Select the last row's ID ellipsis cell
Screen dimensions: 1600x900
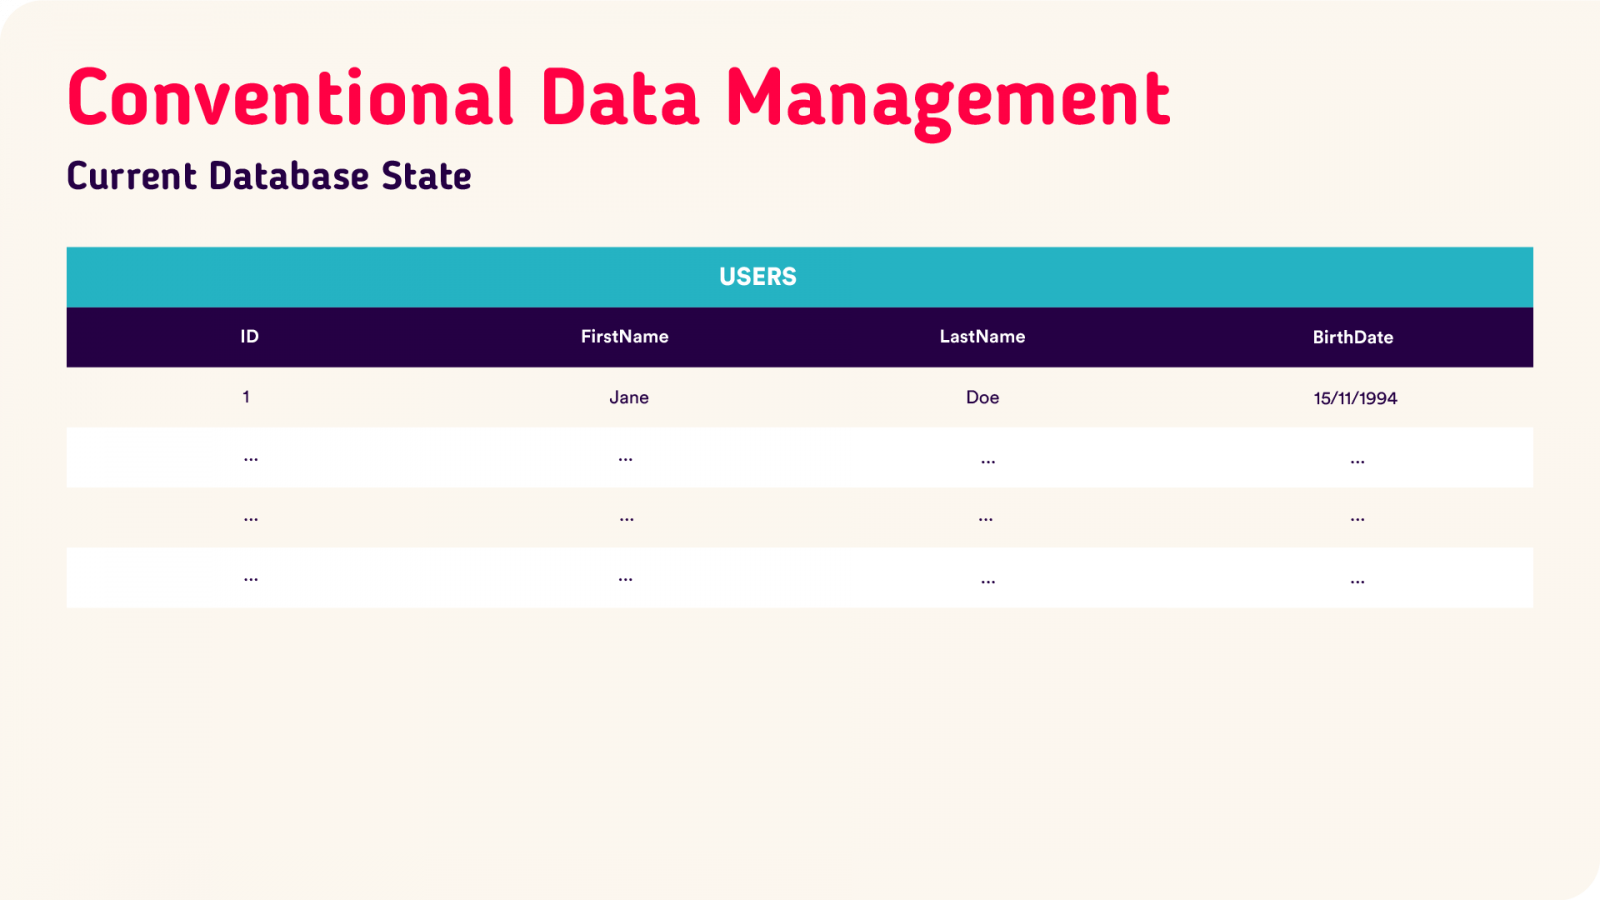point(250,578)
